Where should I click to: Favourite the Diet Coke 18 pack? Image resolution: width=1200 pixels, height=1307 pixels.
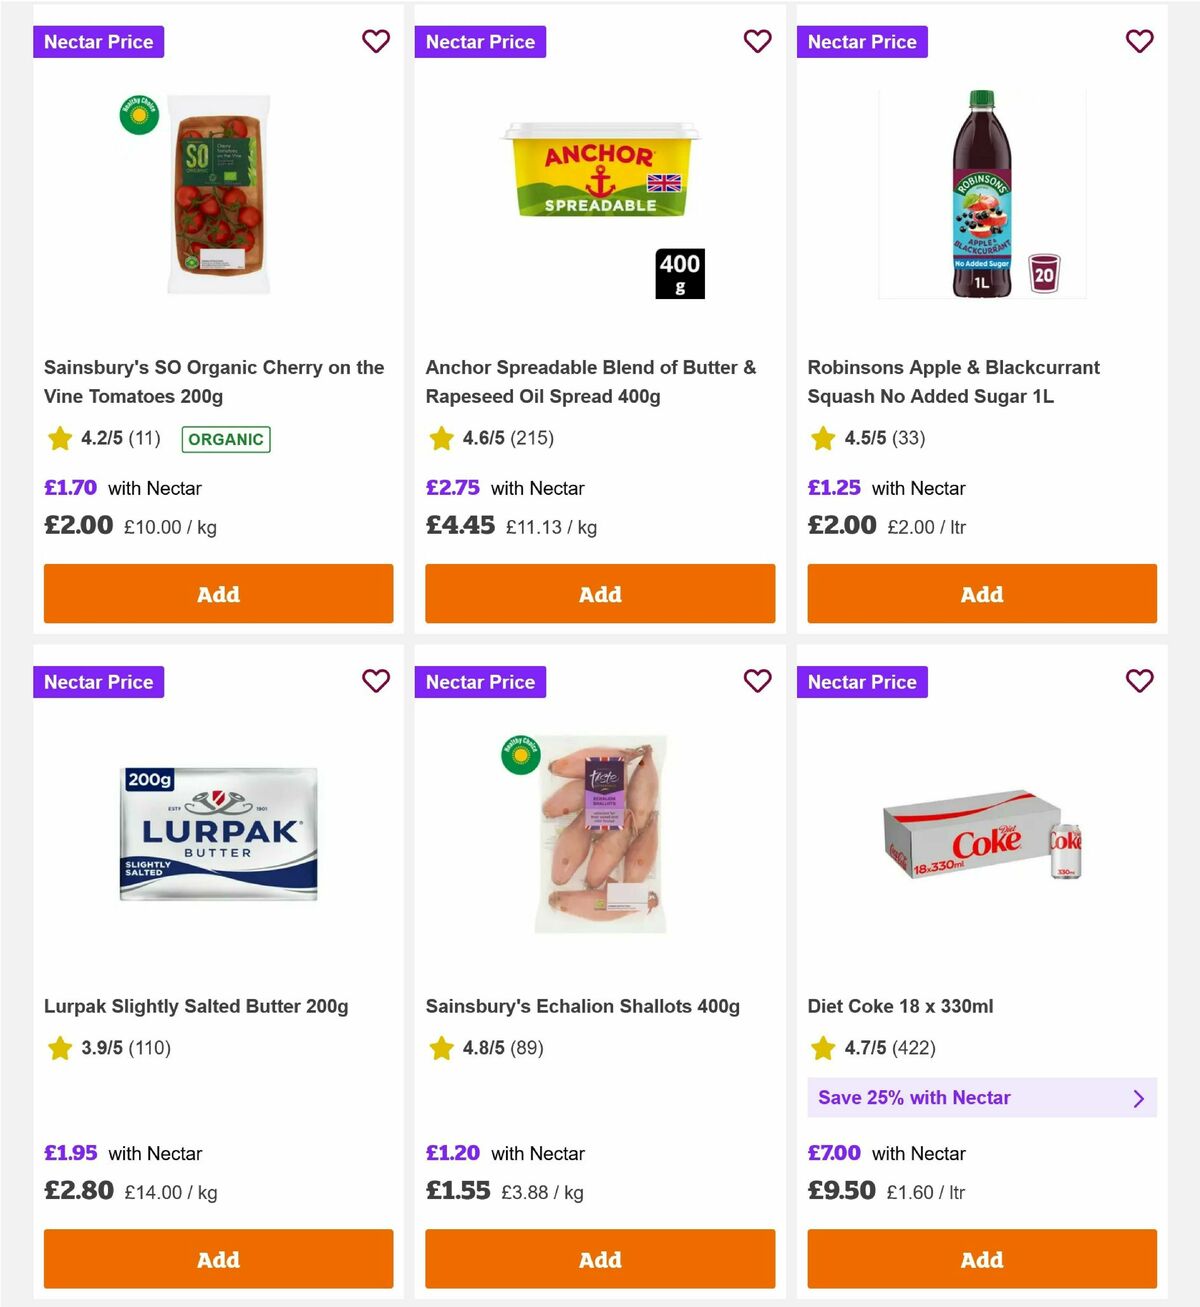pos(1139,681)
